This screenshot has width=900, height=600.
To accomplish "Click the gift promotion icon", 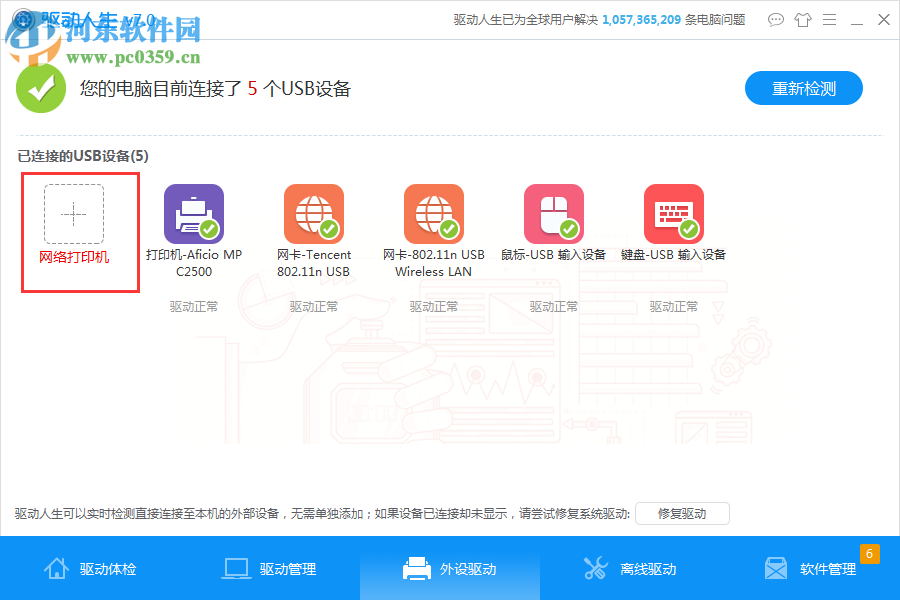I will coord(804,19).
